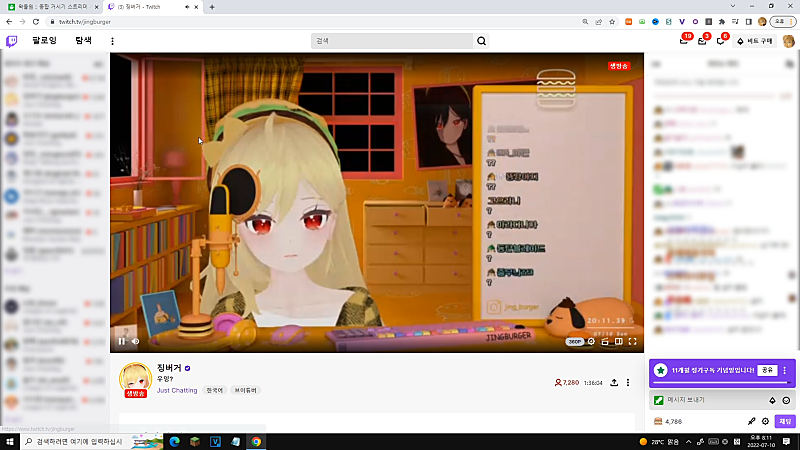Open the 팔로잉 tab

(46, 41)
